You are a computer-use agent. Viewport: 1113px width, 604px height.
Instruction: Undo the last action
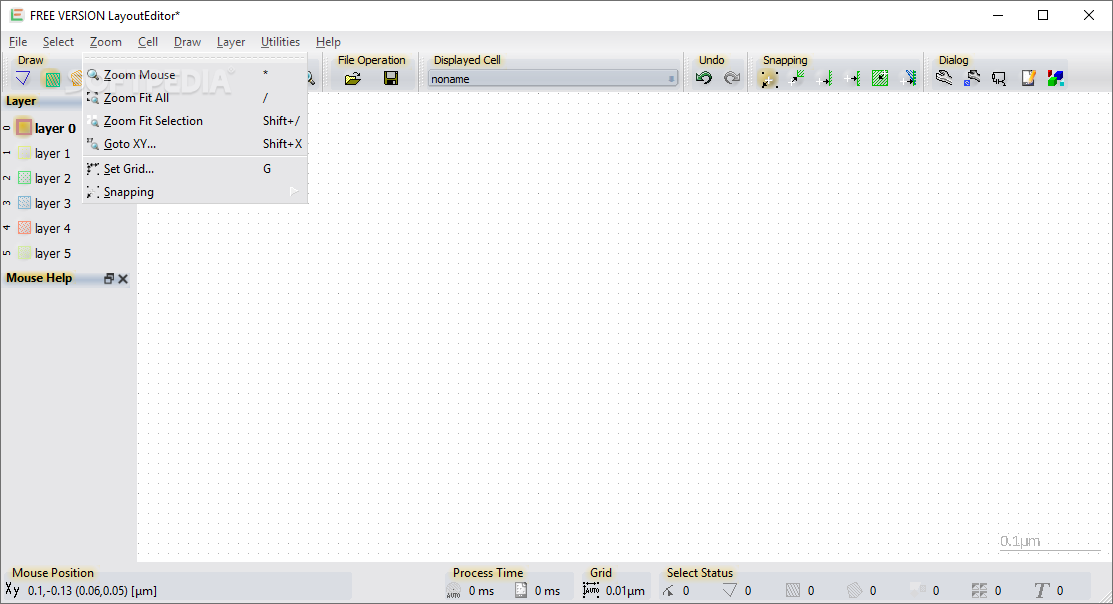coord(703,78)
